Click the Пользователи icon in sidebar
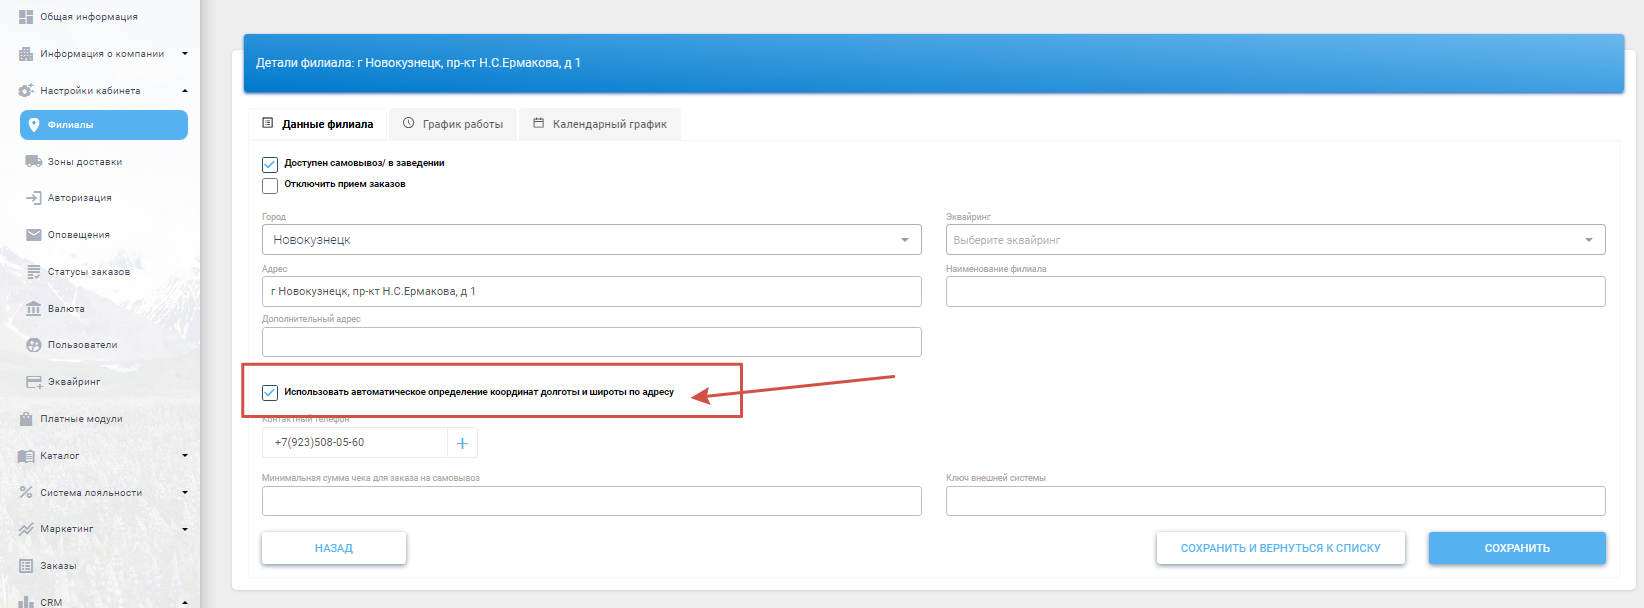Screen dimensions: 1644x608 (33, 345)
